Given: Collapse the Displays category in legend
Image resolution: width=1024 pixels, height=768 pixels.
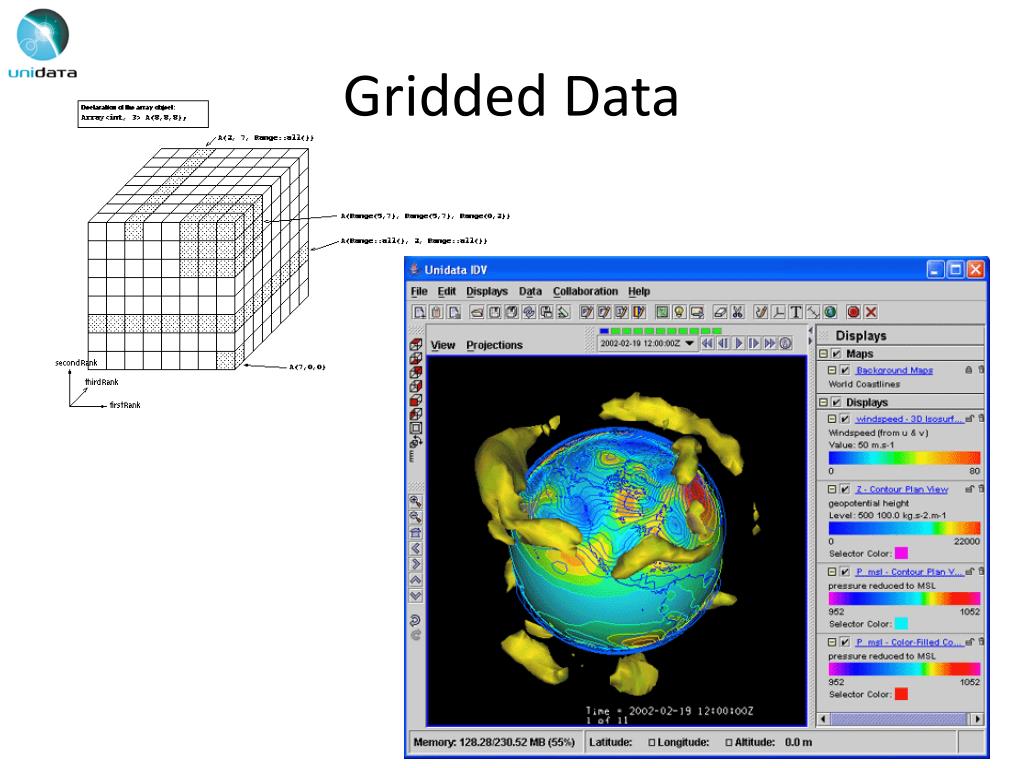Looking at the screenshot, I should click(x=824, y=402).
